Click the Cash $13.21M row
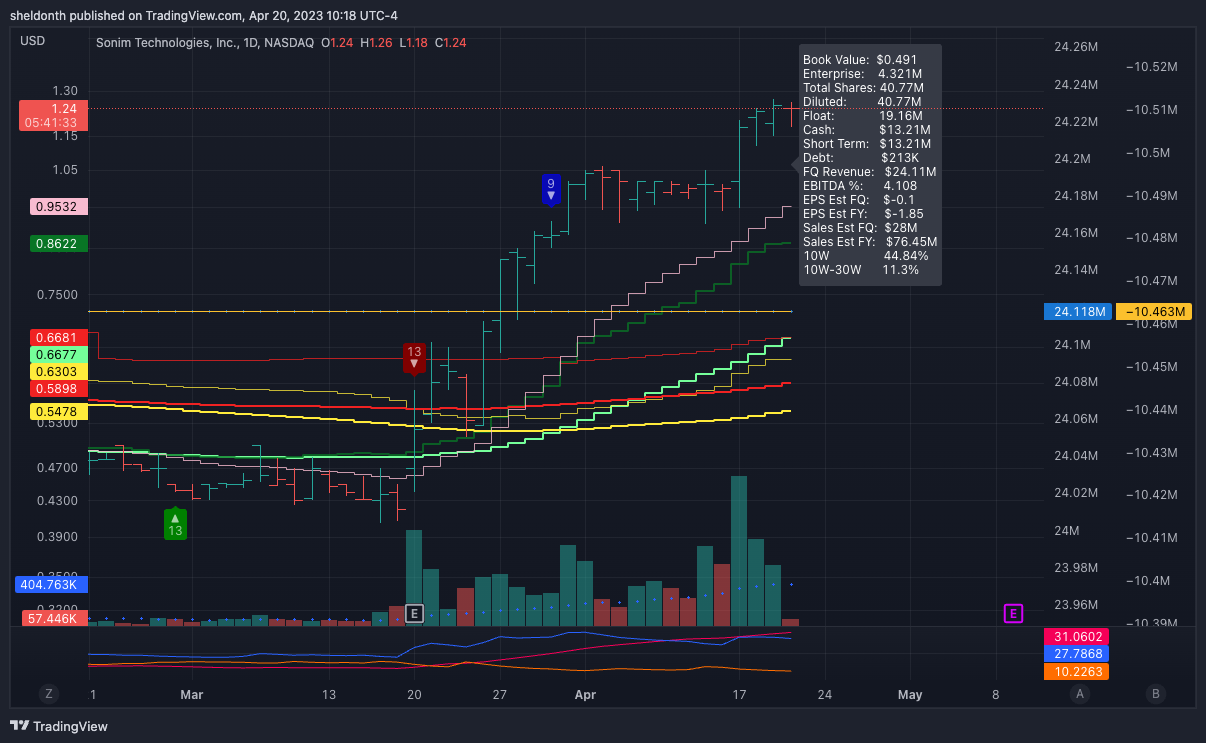This screenshot has height=743, width=1206. tap(866, 130)
